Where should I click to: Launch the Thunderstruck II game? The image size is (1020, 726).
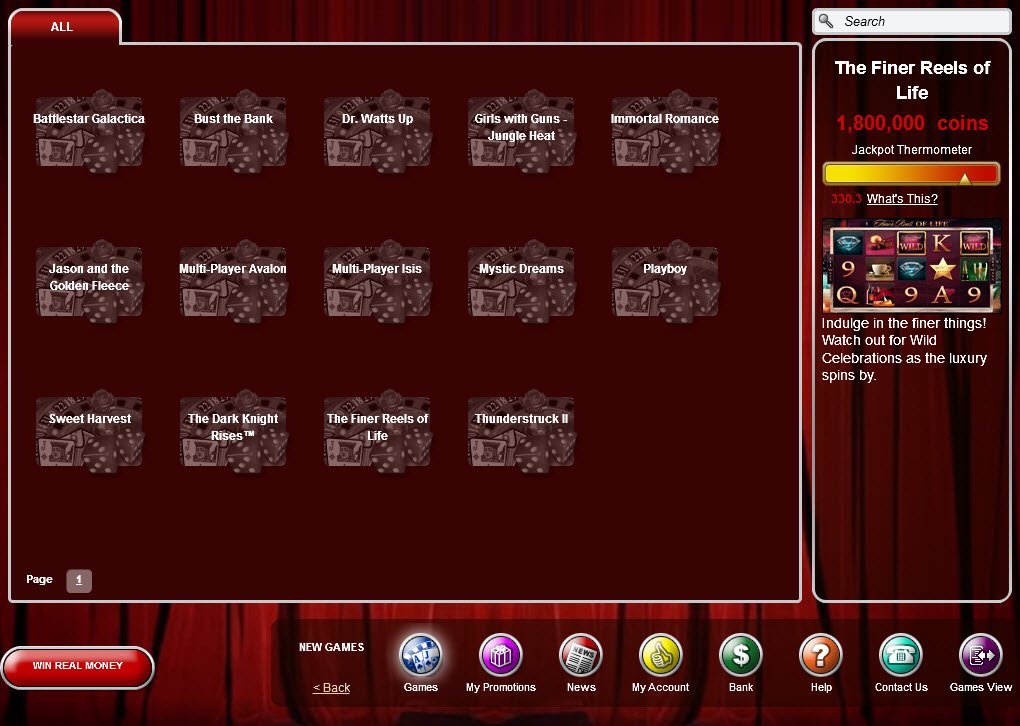click(521, 432)
